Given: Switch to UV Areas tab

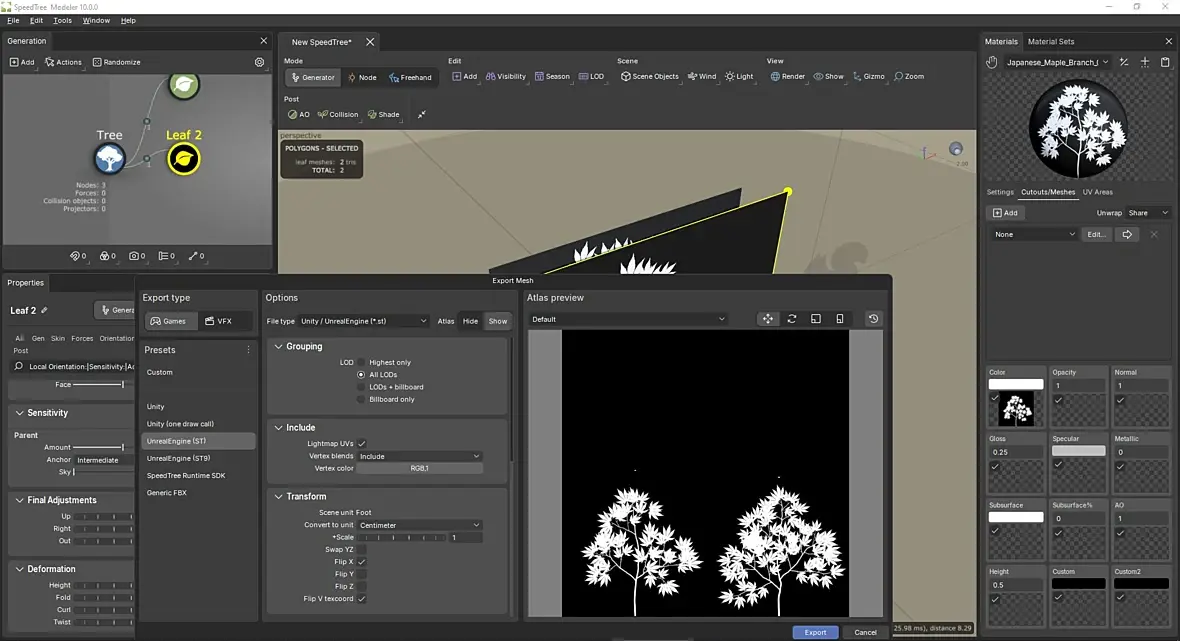Looking at the screenshot, I should pos(1097,192).
